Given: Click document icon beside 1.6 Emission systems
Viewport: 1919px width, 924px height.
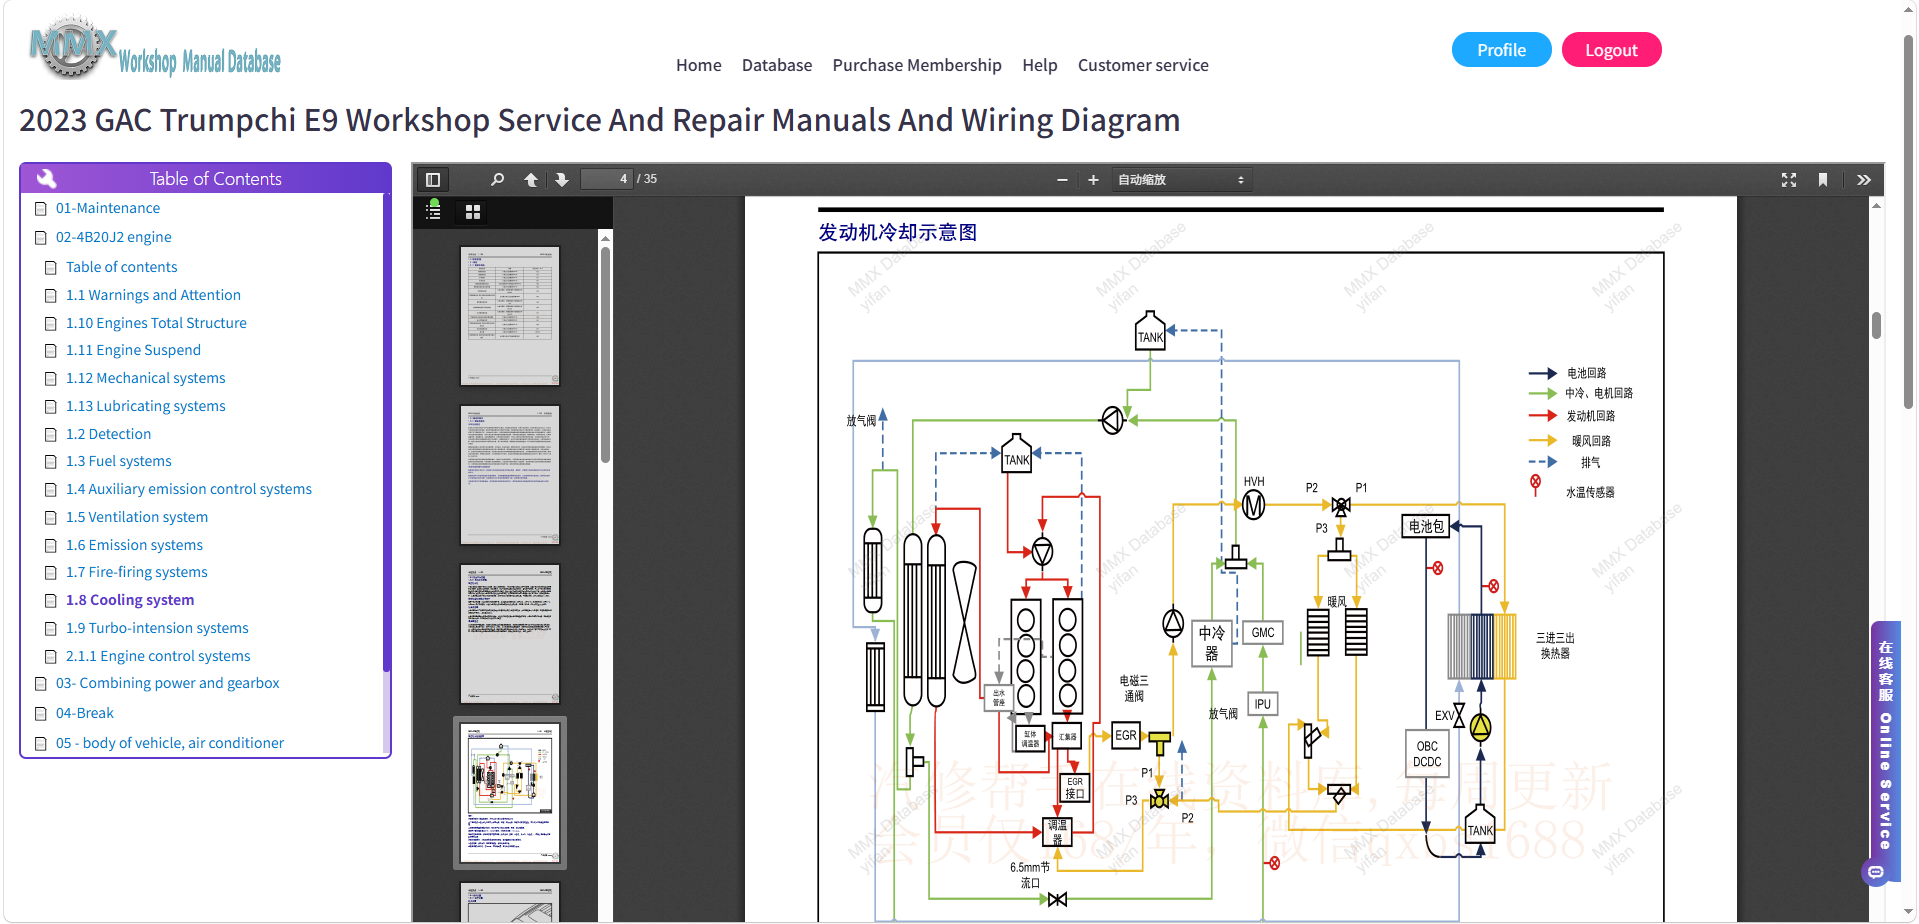Looking at the screenshot, I should tap(51, 546).
